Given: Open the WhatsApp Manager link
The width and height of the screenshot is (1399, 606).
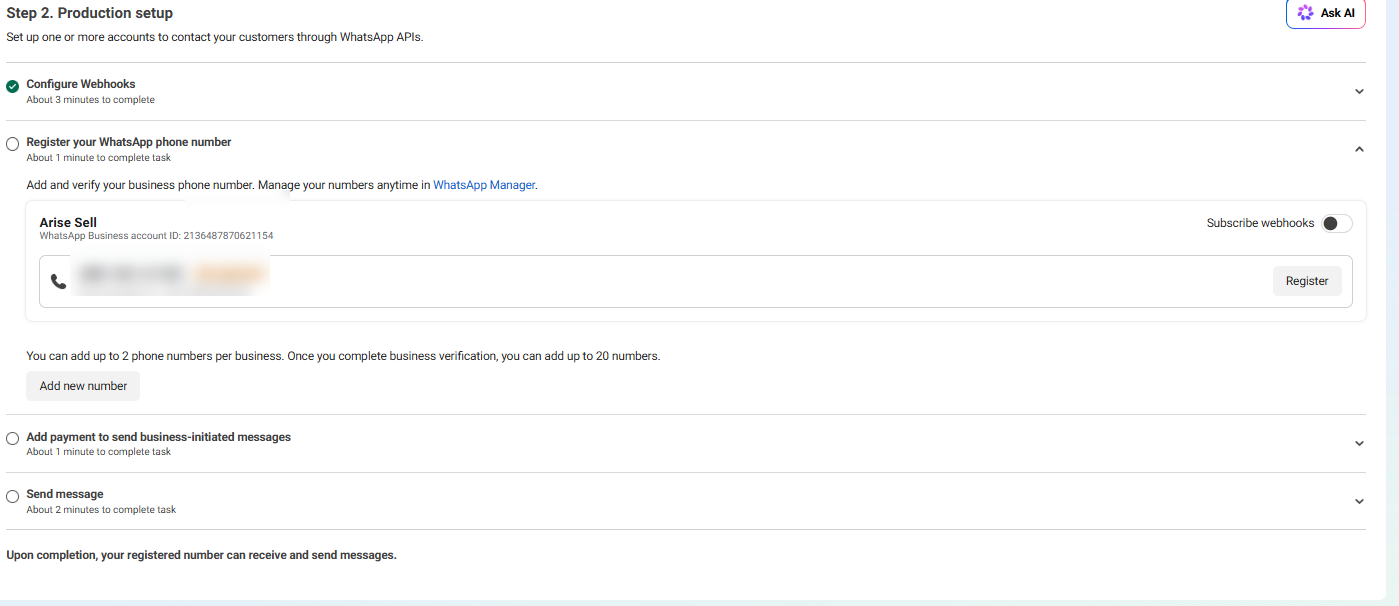Looking at the screenshot, I should pyautogui.click(x=484, y=185).
